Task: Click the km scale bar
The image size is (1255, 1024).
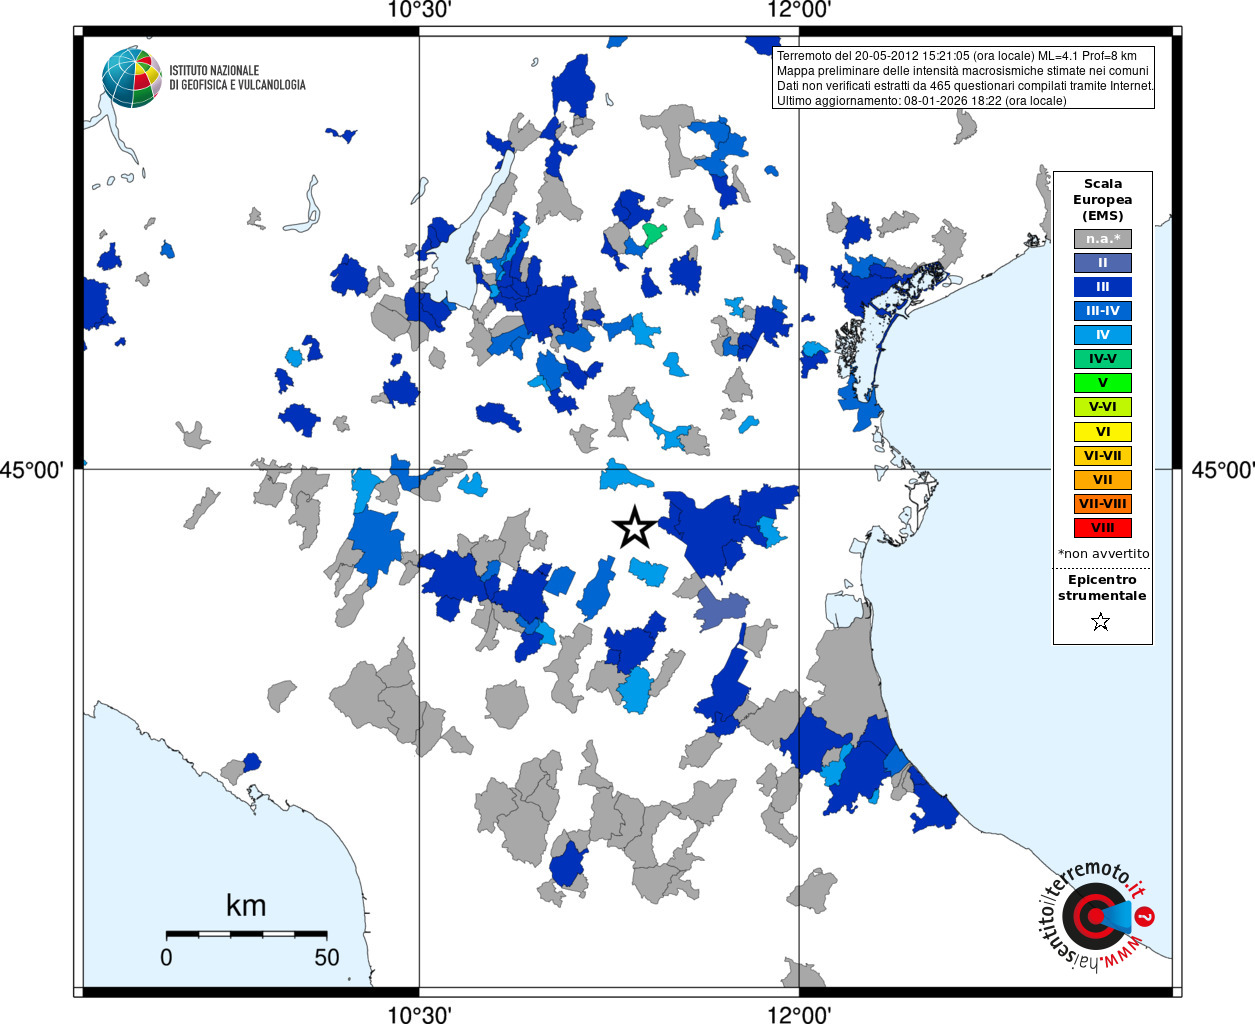Action: 246,934
